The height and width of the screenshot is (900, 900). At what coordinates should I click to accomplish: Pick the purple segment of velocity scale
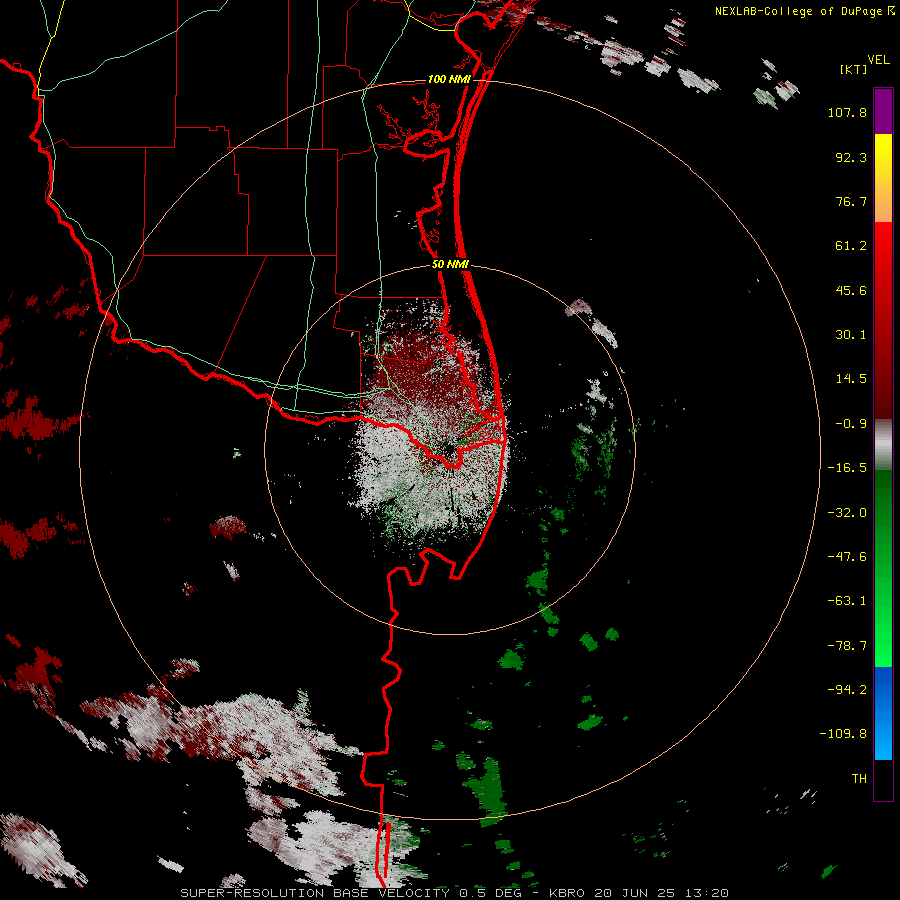click(x=883, y=111)
